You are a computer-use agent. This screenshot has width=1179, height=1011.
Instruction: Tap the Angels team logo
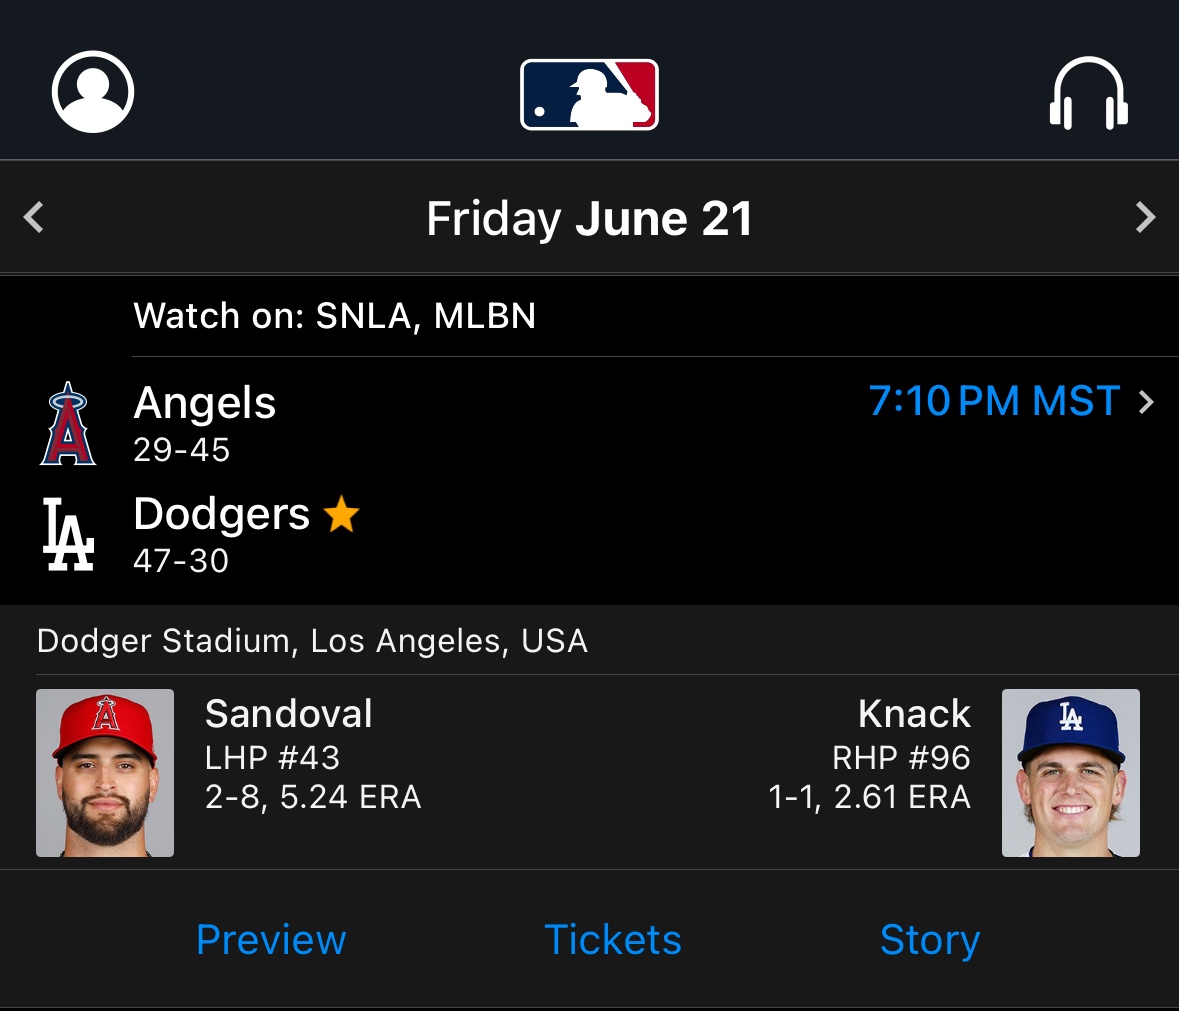pos(68,423)
